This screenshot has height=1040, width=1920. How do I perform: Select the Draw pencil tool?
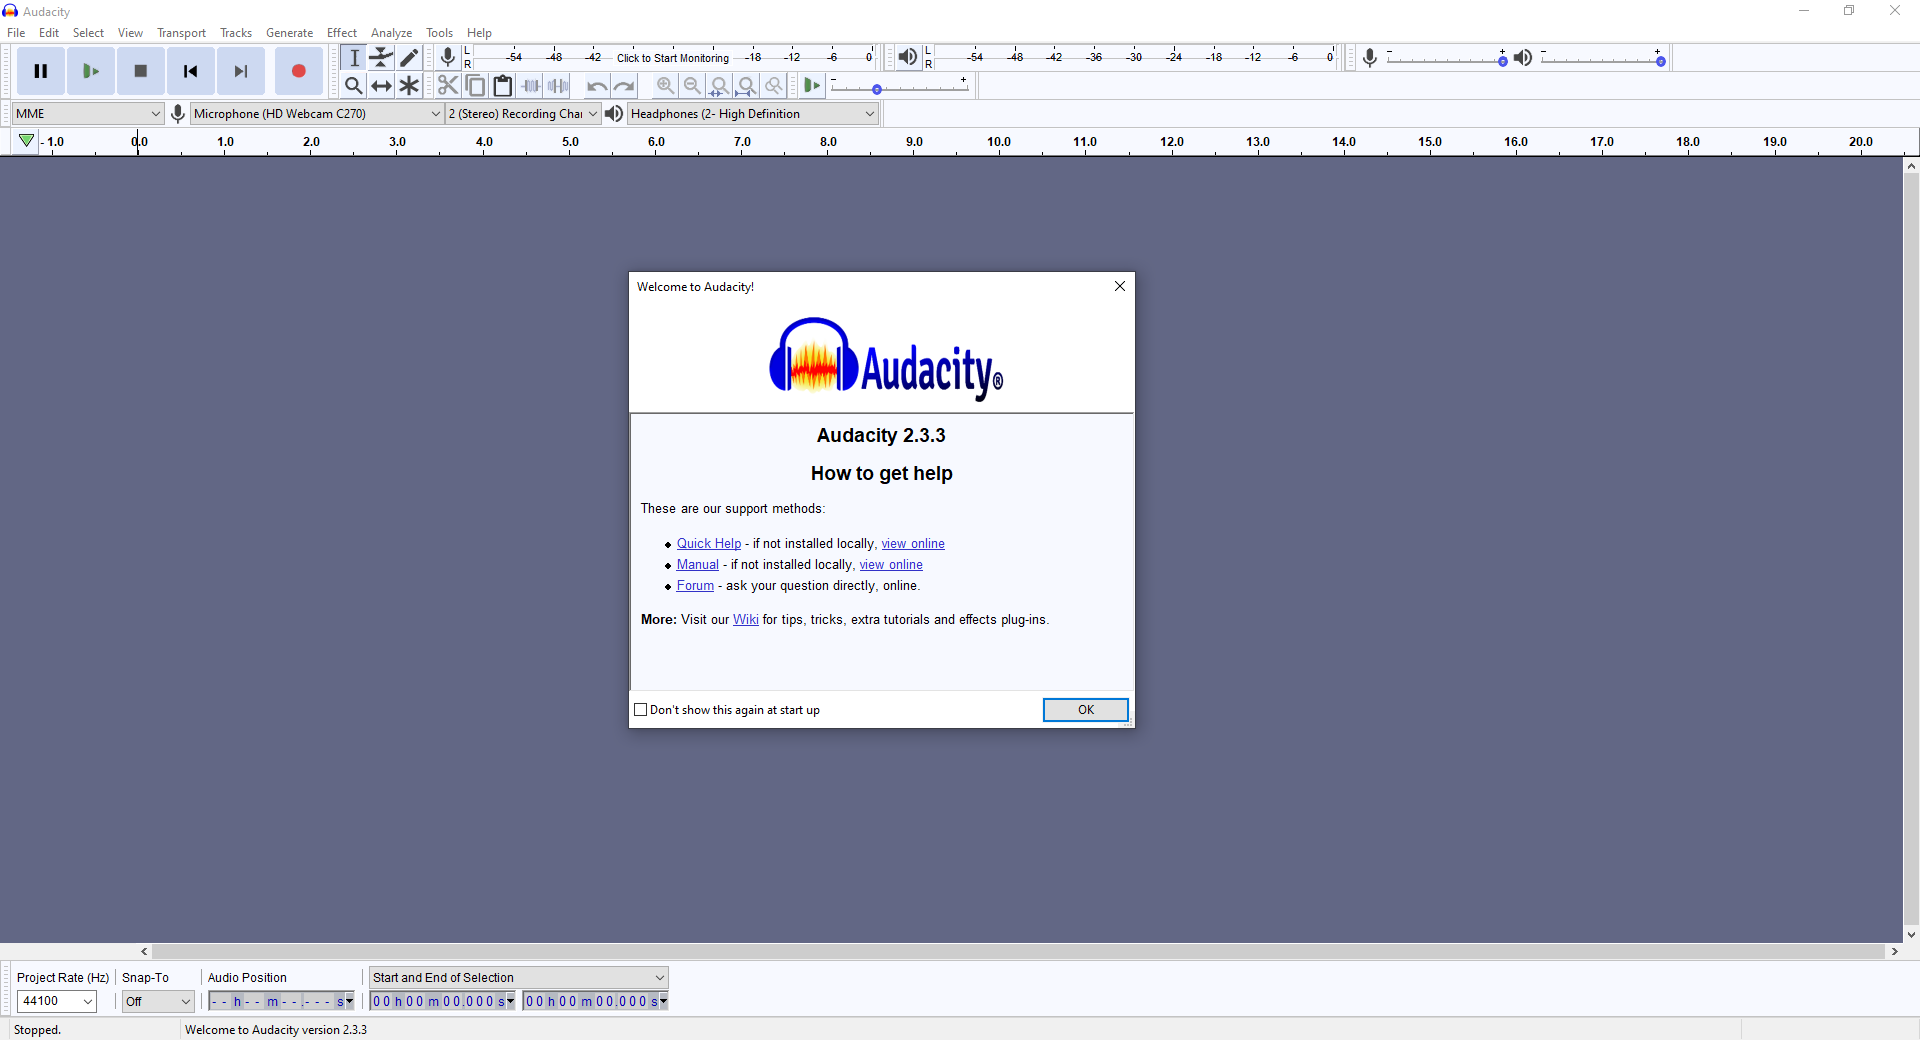click(410, 58)
